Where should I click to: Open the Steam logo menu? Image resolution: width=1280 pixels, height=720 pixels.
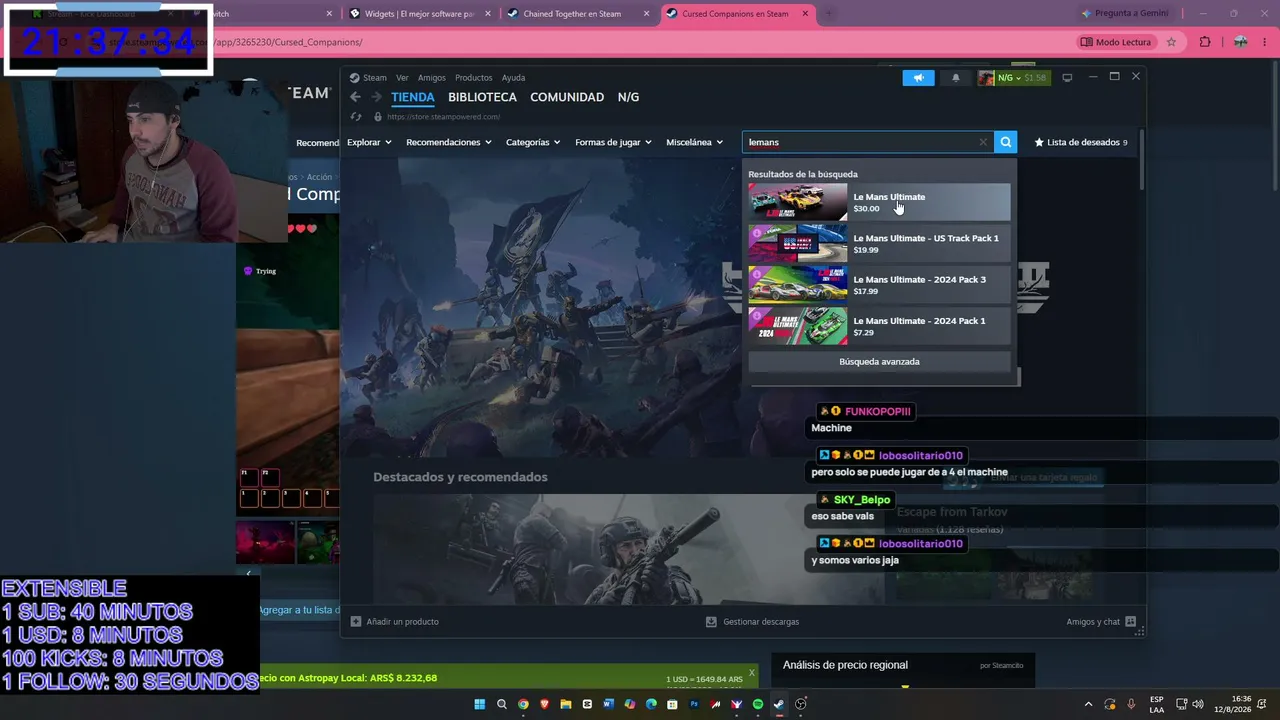[x=368, y=78]
